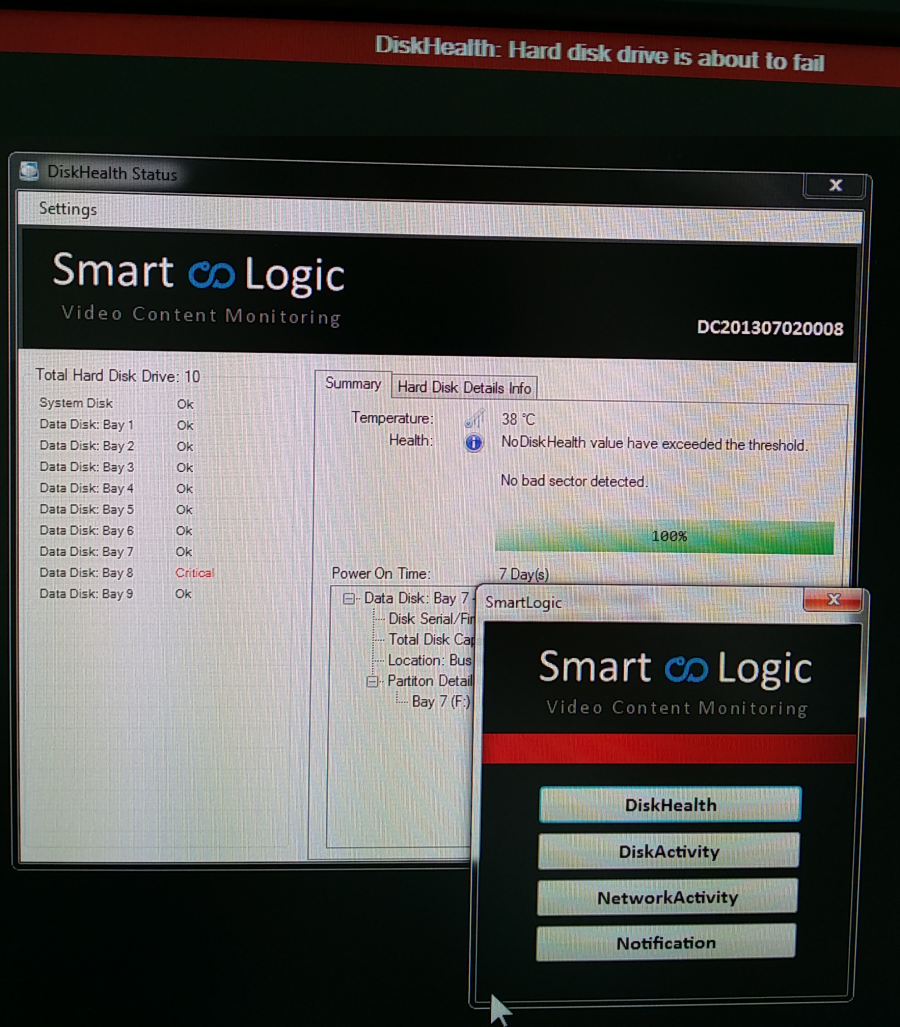This screenshot has height=1027, width=900.
Task: Select Bay 7 (F:) partition item
Action: [x=440, y=702]
